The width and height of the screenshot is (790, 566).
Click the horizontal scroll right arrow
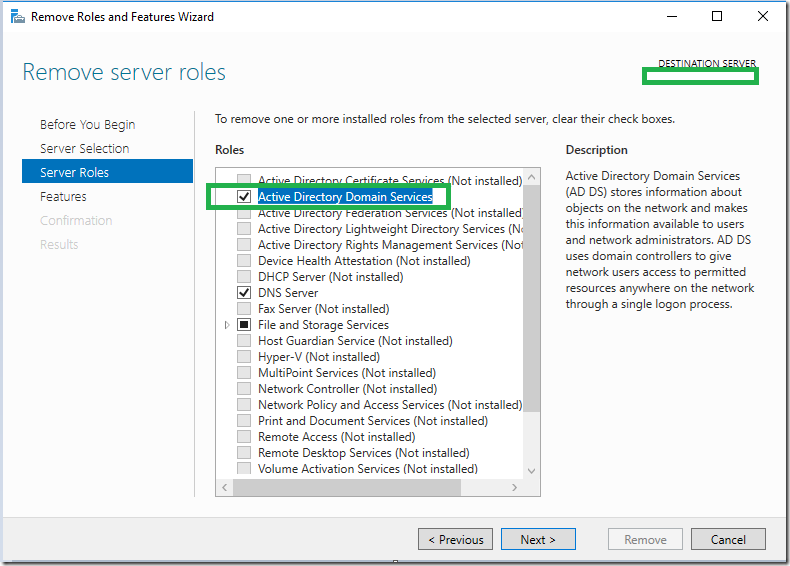click(x=514, y=487)
